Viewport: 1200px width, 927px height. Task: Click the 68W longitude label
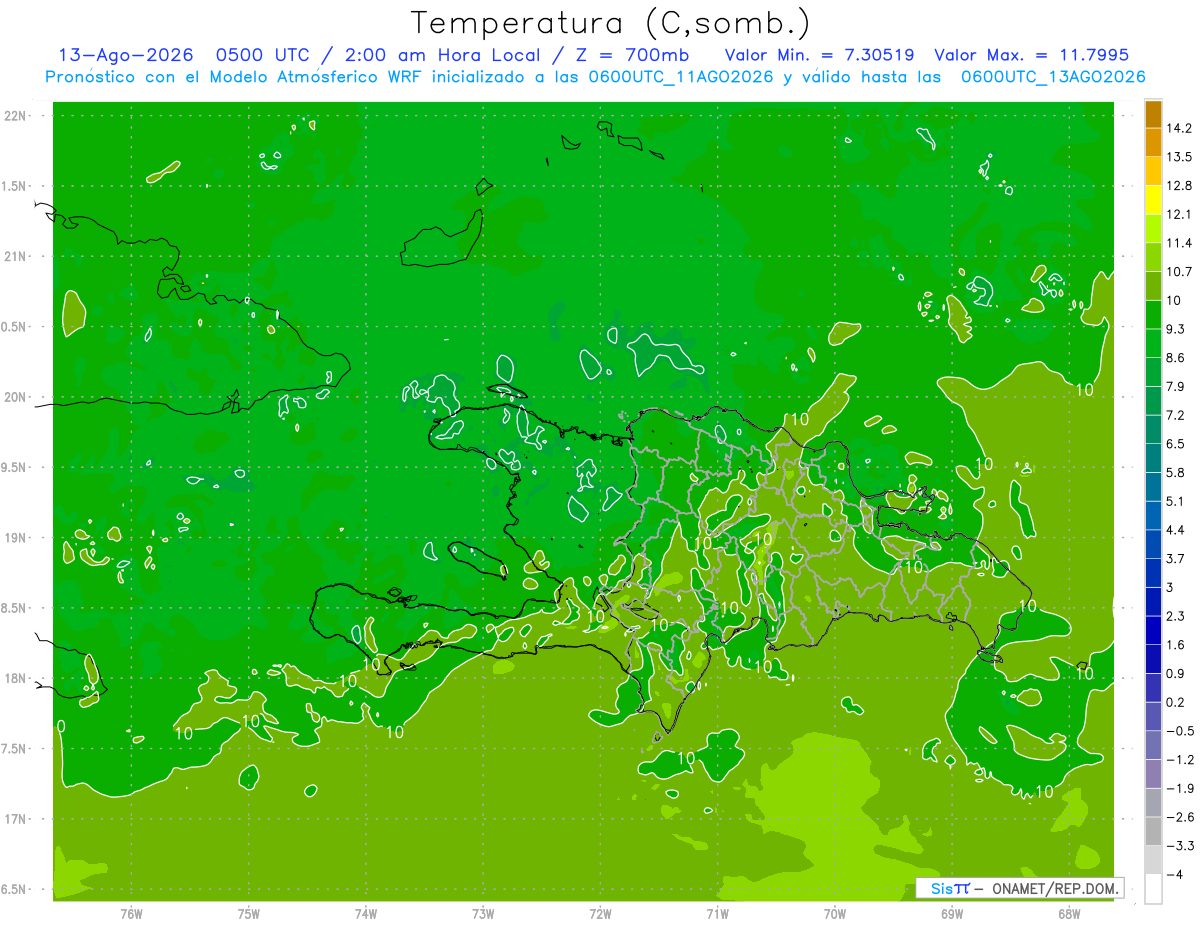click(1069, 914)
